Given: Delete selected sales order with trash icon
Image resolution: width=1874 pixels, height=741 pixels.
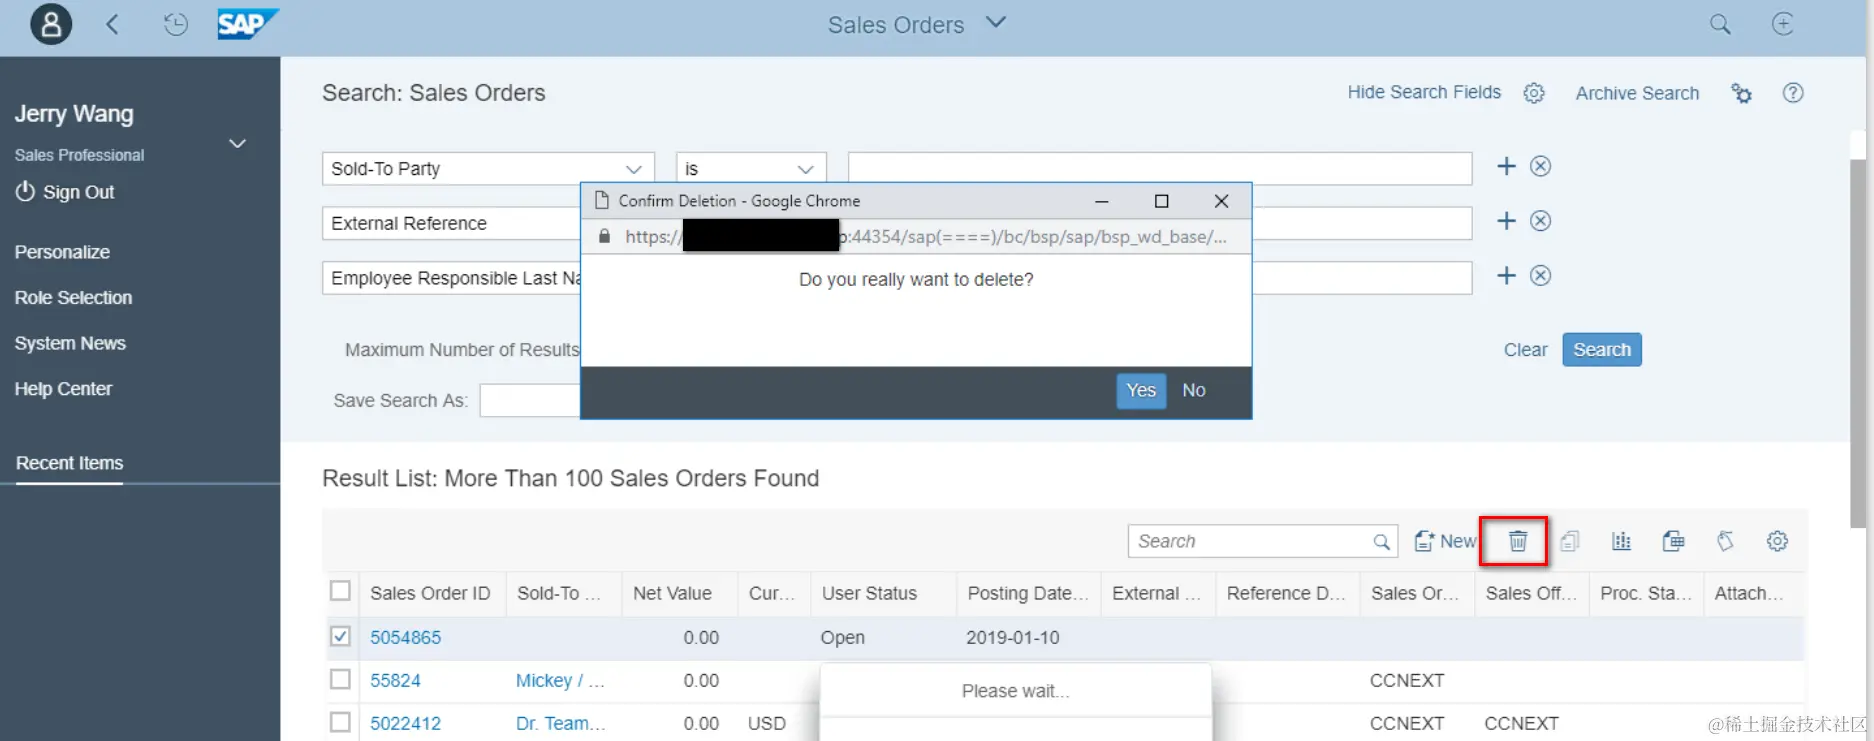Looking at the screenshot, I should [x=1517, y=541].
